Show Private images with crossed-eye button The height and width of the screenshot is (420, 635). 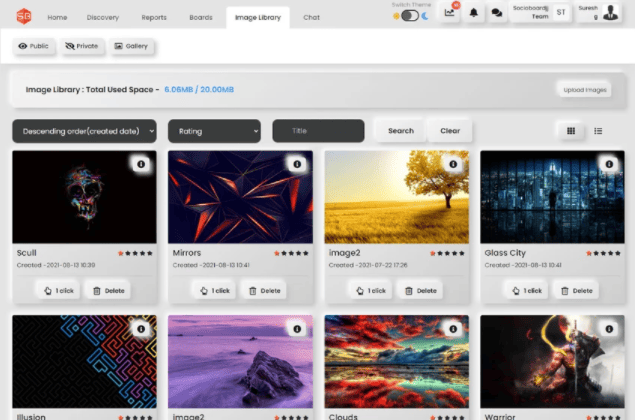tap(82, 46)
